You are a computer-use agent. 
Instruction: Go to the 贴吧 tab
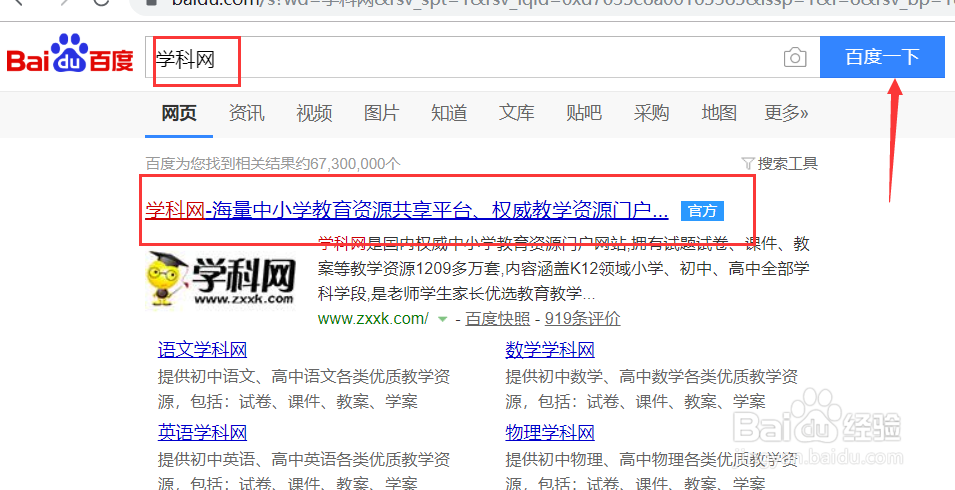[583, 113]
